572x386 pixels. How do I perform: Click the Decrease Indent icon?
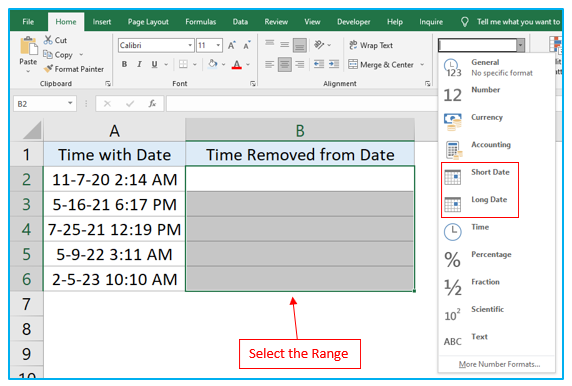coord(318,64)
